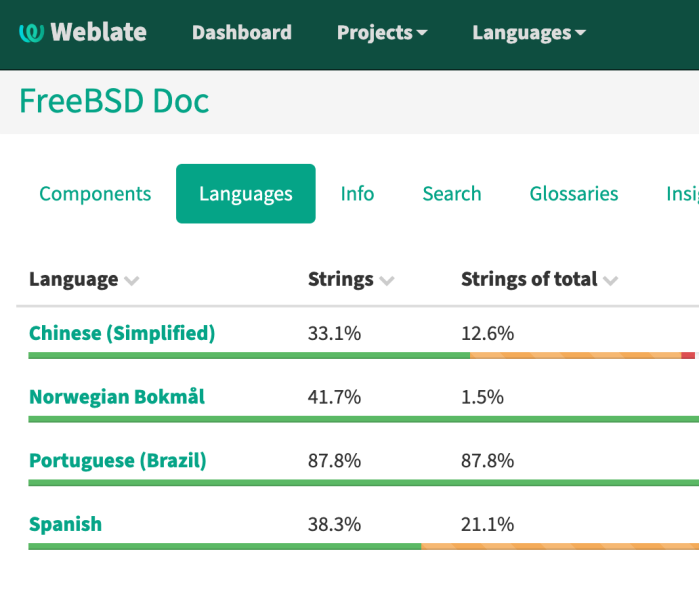Image resolution: width=699 pixels, height=600 pixels.
Task: Click the 38.3% Strings value
Action: 334,524
